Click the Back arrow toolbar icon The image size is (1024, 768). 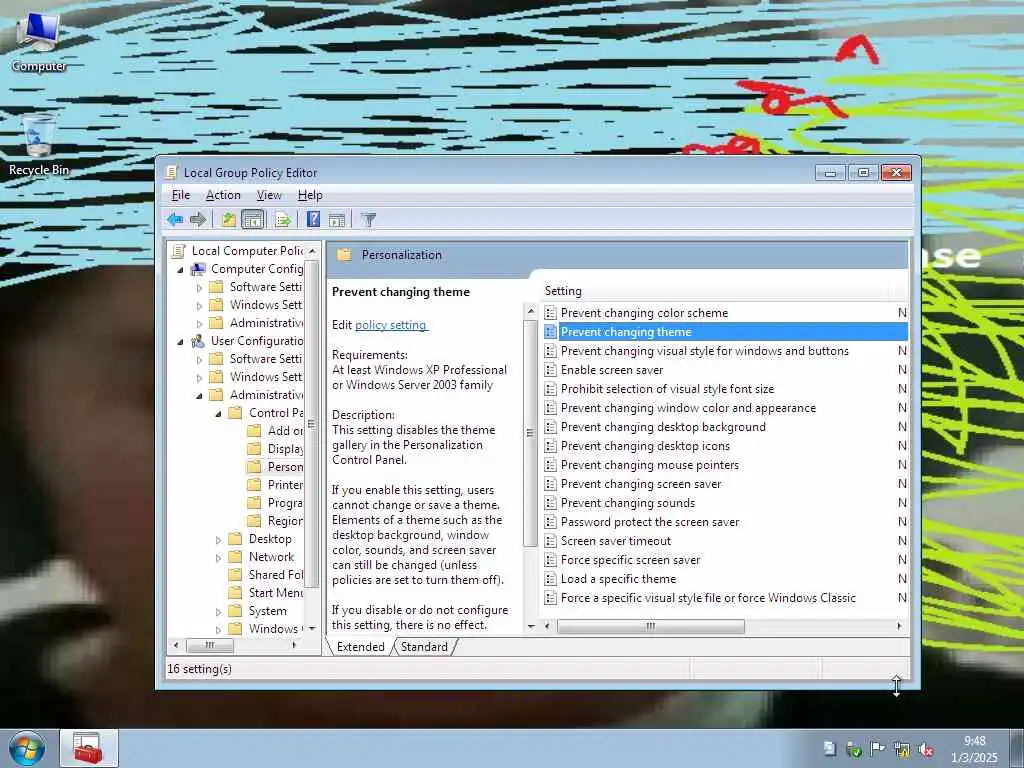coord(175,219)
